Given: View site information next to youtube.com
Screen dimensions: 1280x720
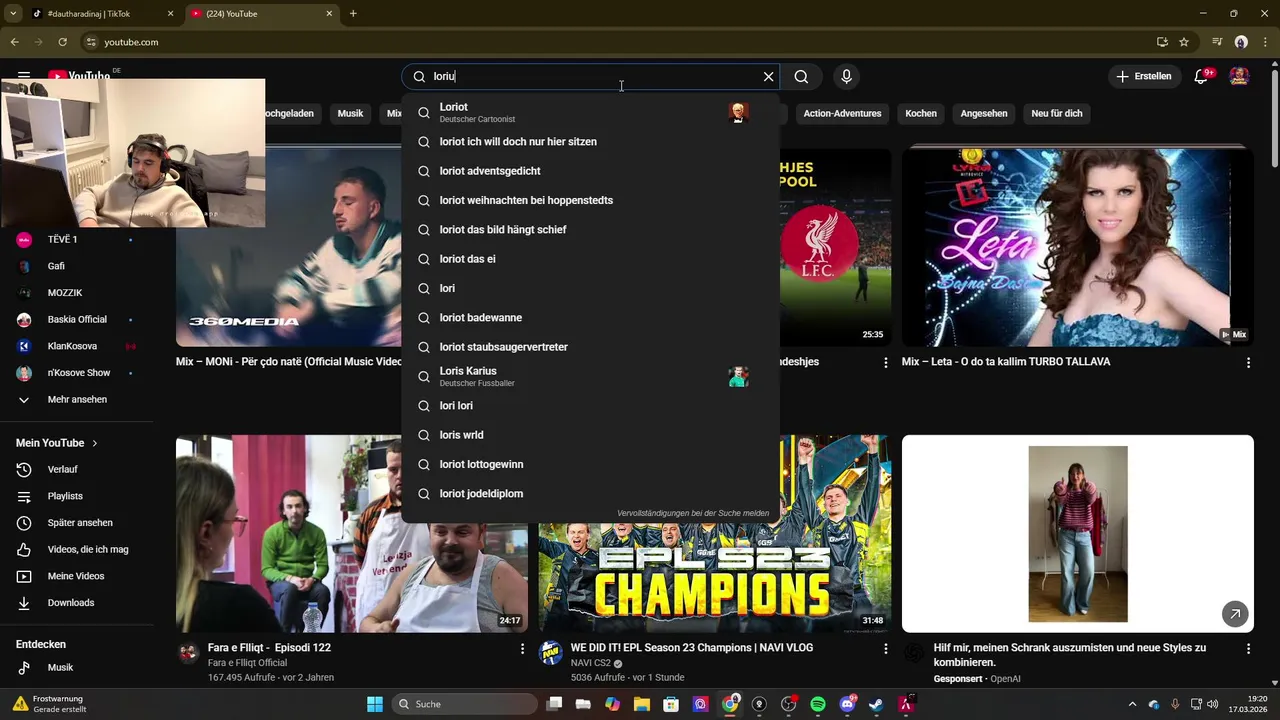Looking at the screenshot, I should [x=91, y=42].
